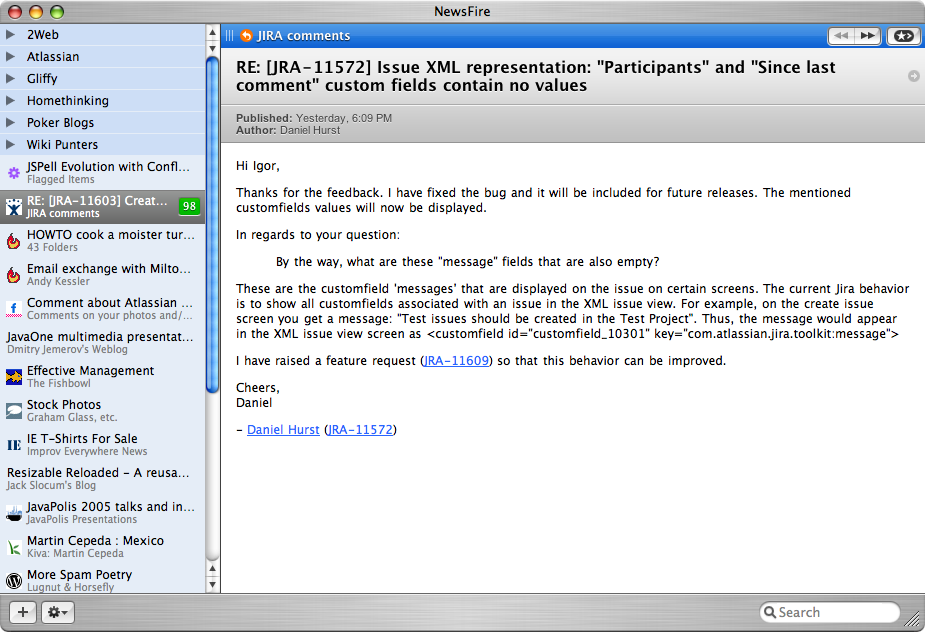
Task: Select RE: [JRA-11603] Creat... item
Action: [103, 207]
